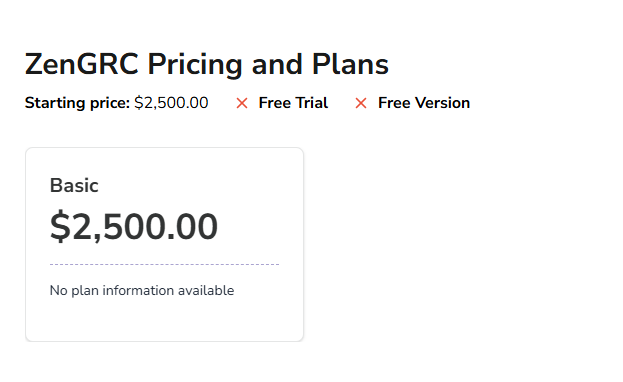This screenshot has width=623, height=382.
Task: Click the word "Version" in Free Version
Action: 443,103
